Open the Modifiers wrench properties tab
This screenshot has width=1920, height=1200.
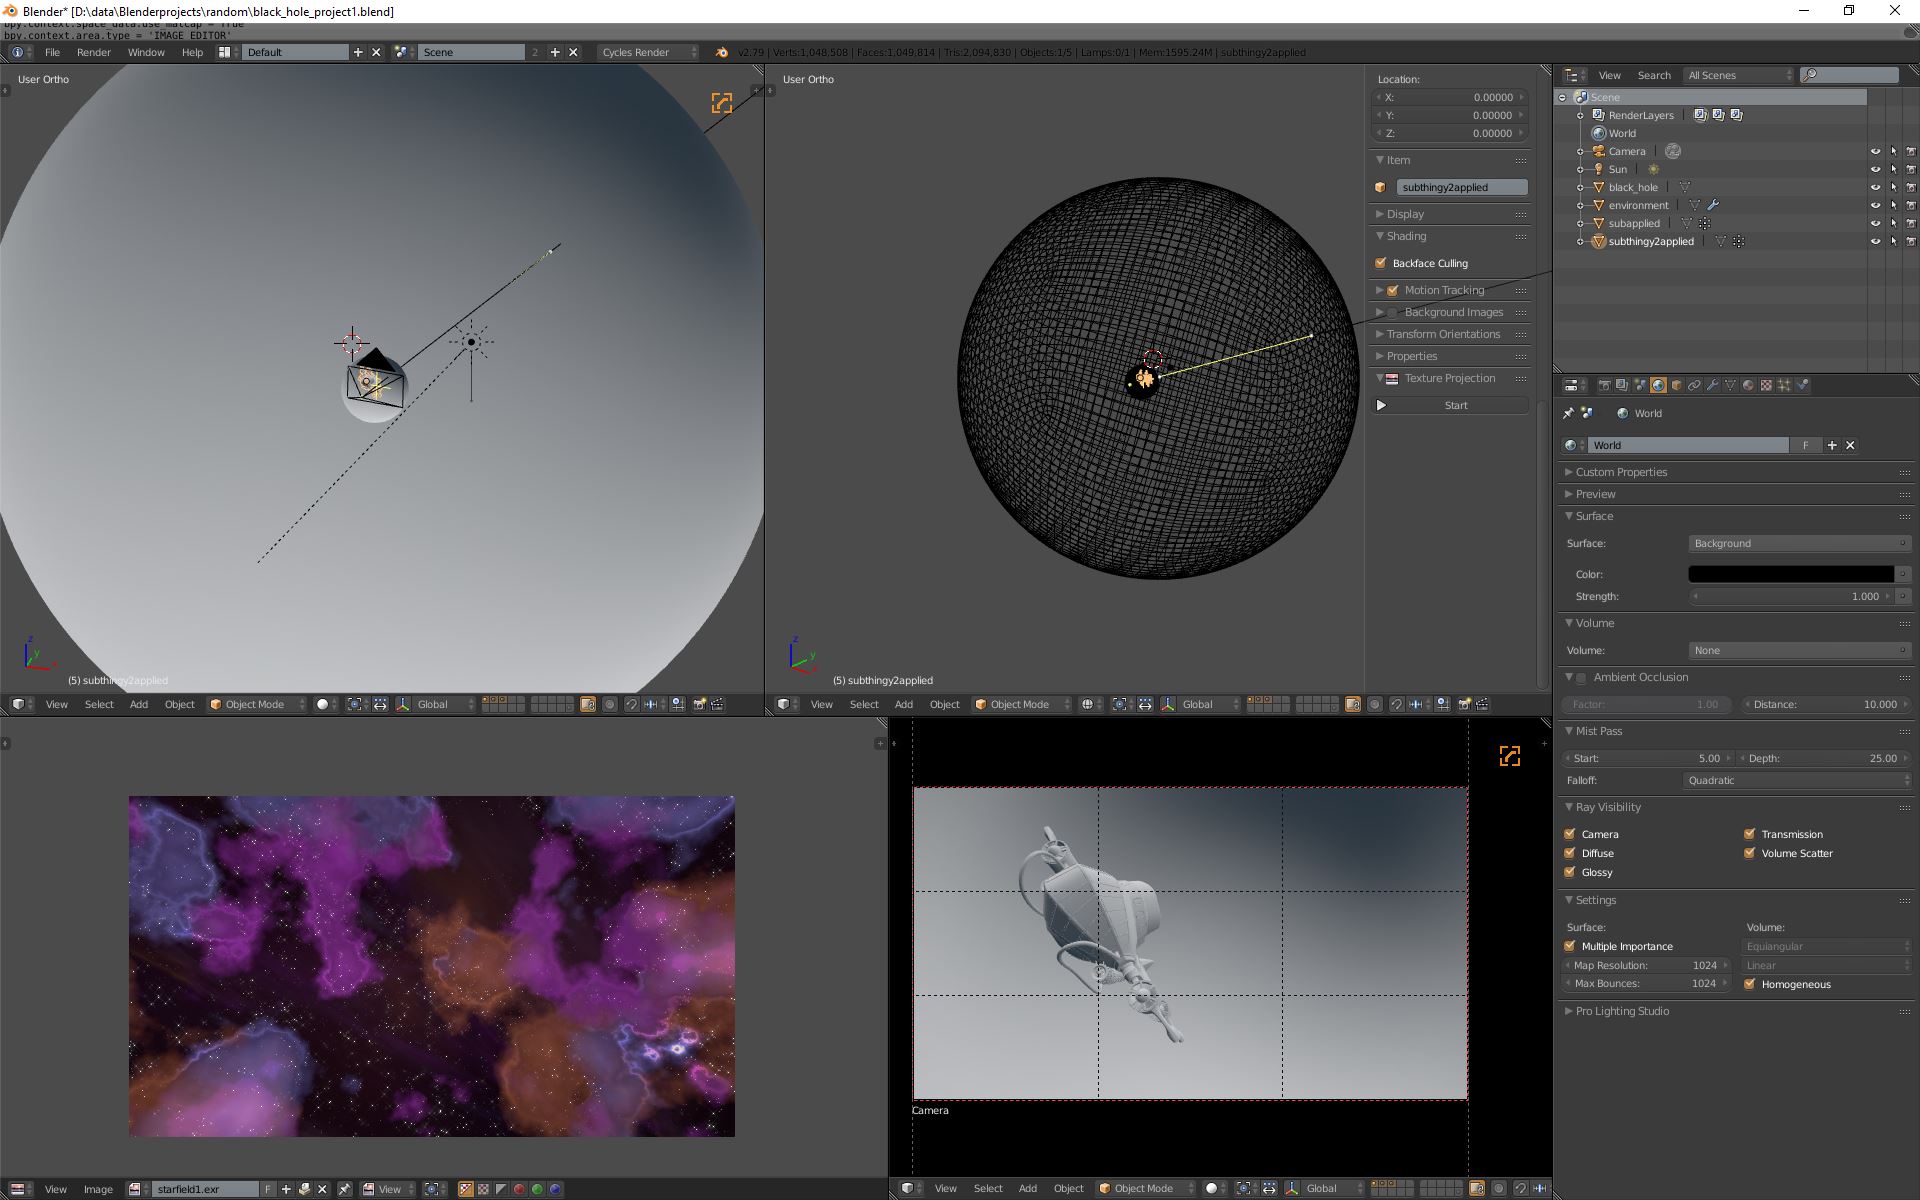click(1712, 385)
